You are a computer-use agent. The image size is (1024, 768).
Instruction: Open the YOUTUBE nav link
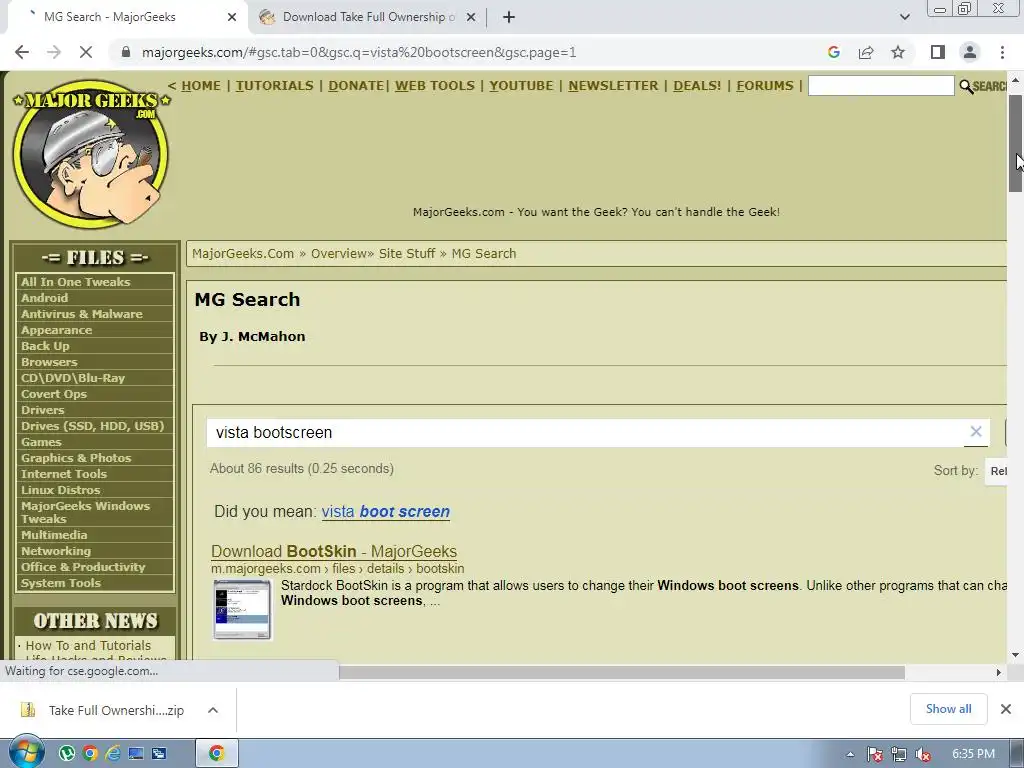[x=521, y=86]
